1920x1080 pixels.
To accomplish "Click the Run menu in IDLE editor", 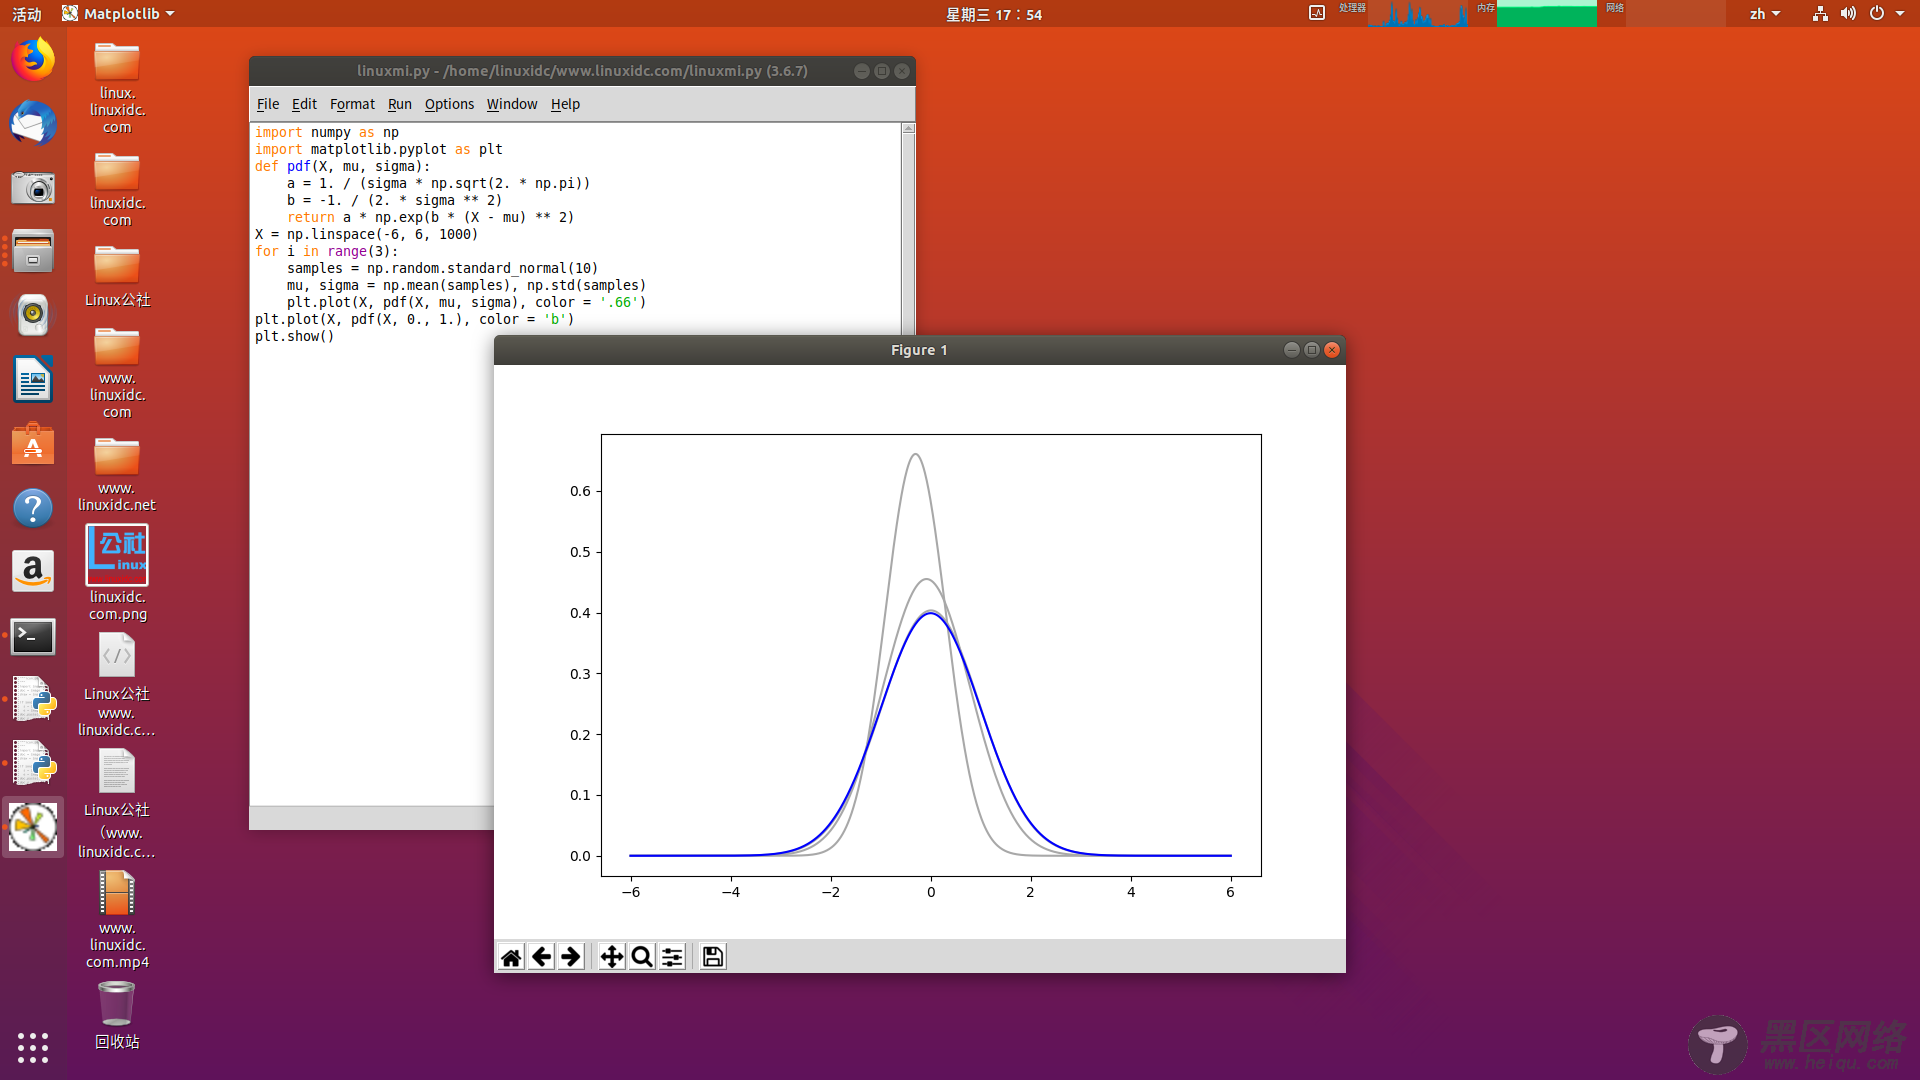I will point(398,103).
